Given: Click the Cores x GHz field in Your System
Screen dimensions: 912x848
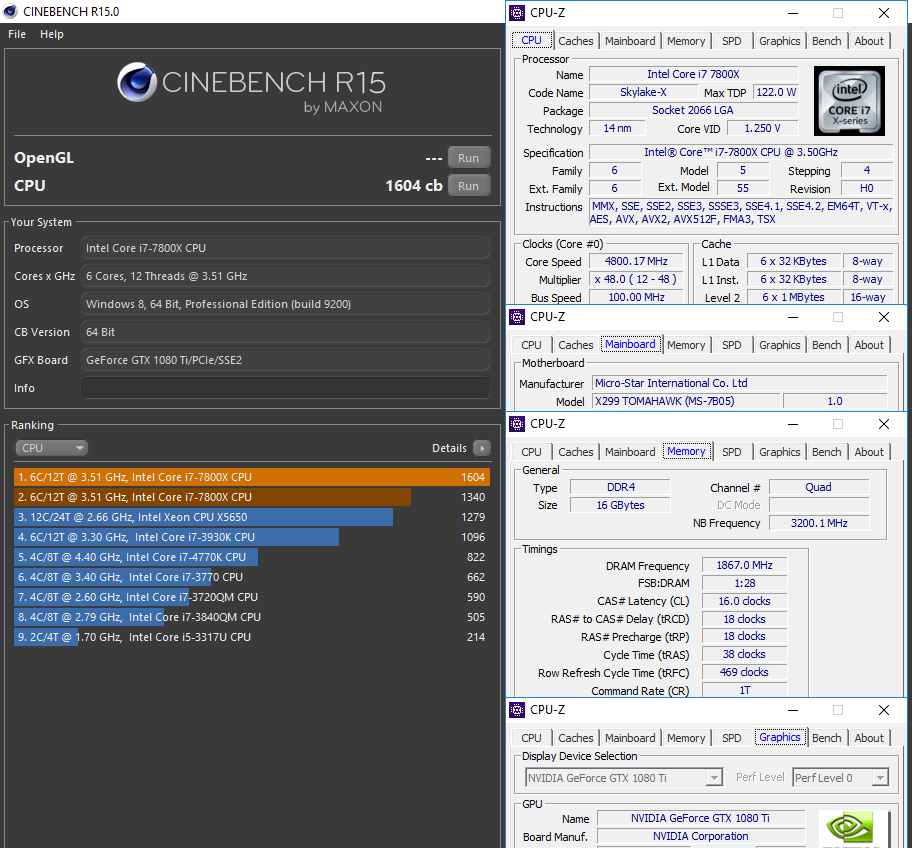Looking at the screenshot, I should (x=285, y=276).
